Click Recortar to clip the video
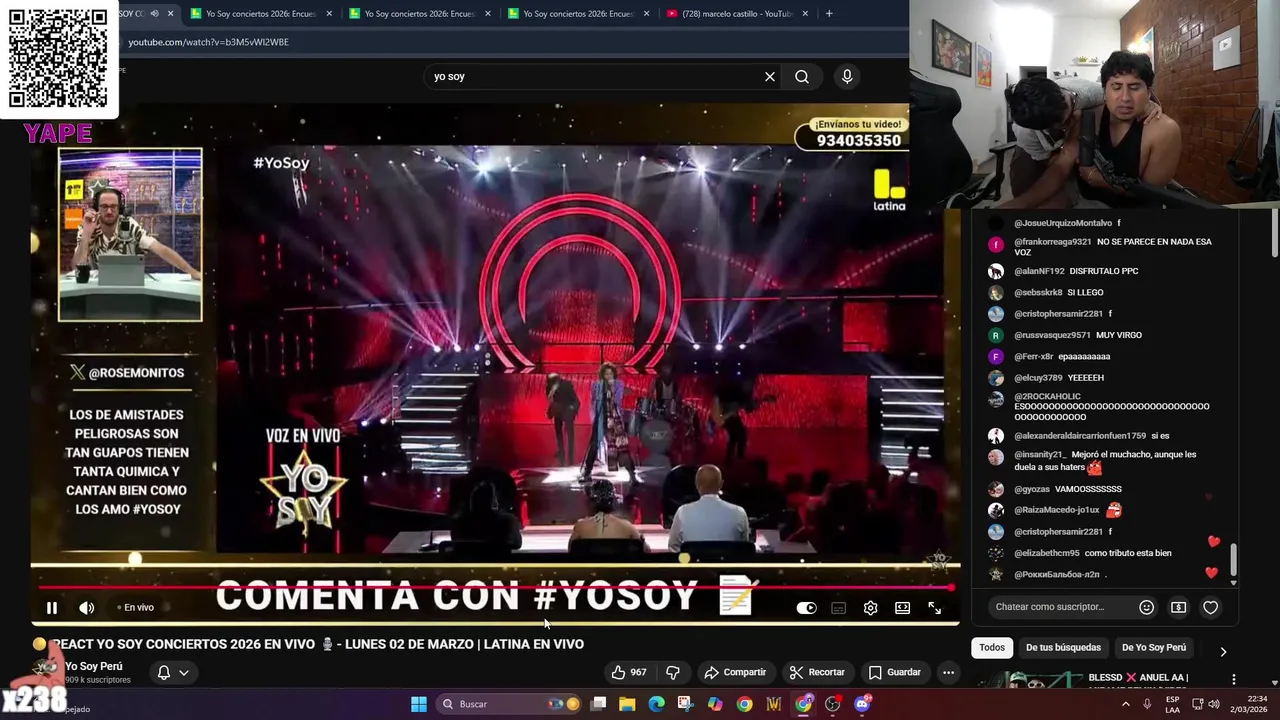The width and height of the screenshot is (1280, 720). tap(817, 672)
